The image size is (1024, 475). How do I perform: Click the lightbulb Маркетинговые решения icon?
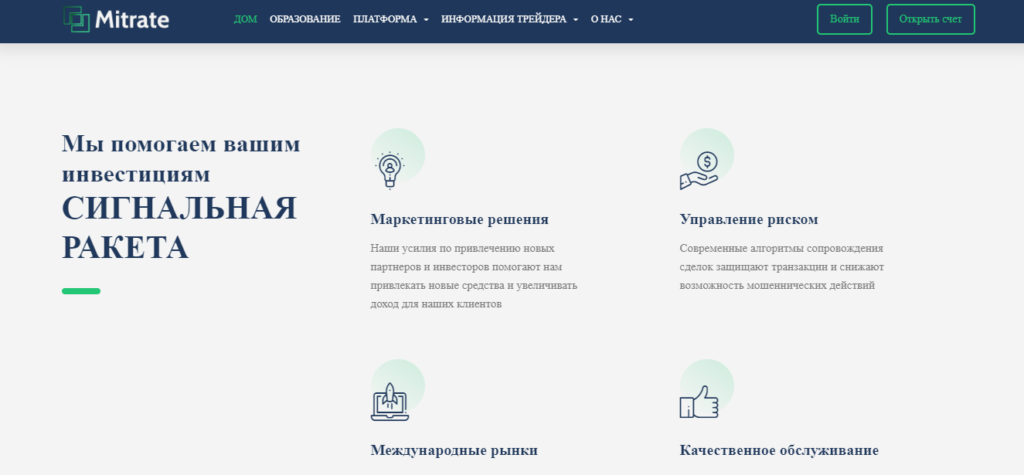(390, 169)
